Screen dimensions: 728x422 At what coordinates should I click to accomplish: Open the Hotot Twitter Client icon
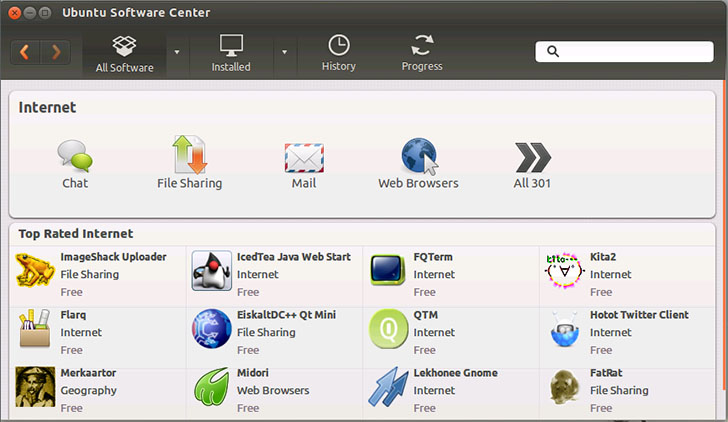tap(564, 329)
